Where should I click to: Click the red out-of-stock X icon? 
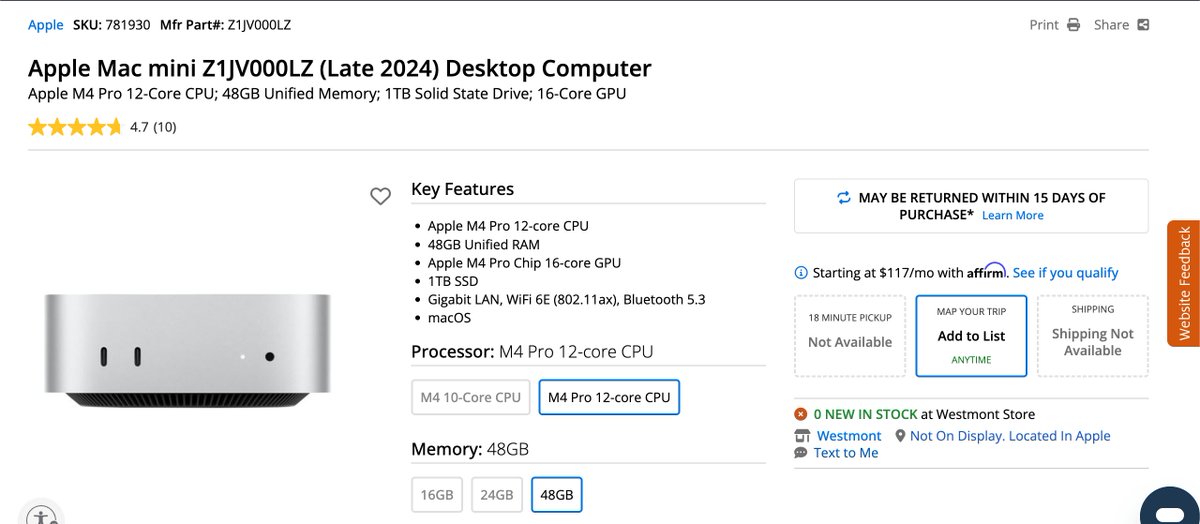pyautogui.click(x=801, y=414)
